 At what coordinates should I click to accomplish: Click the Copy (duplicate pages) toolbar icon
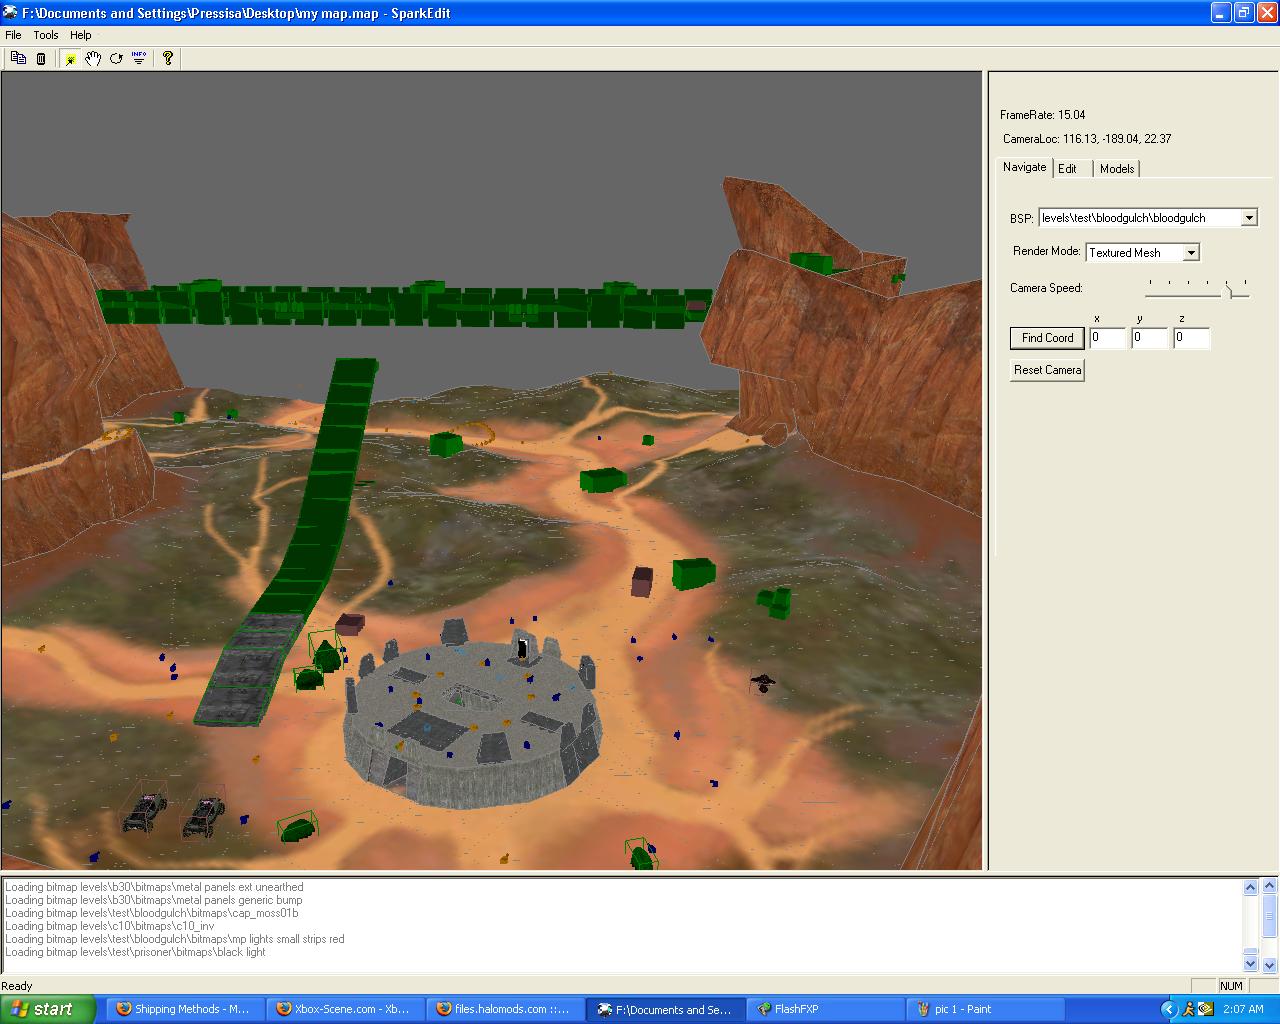pos(18,58)
